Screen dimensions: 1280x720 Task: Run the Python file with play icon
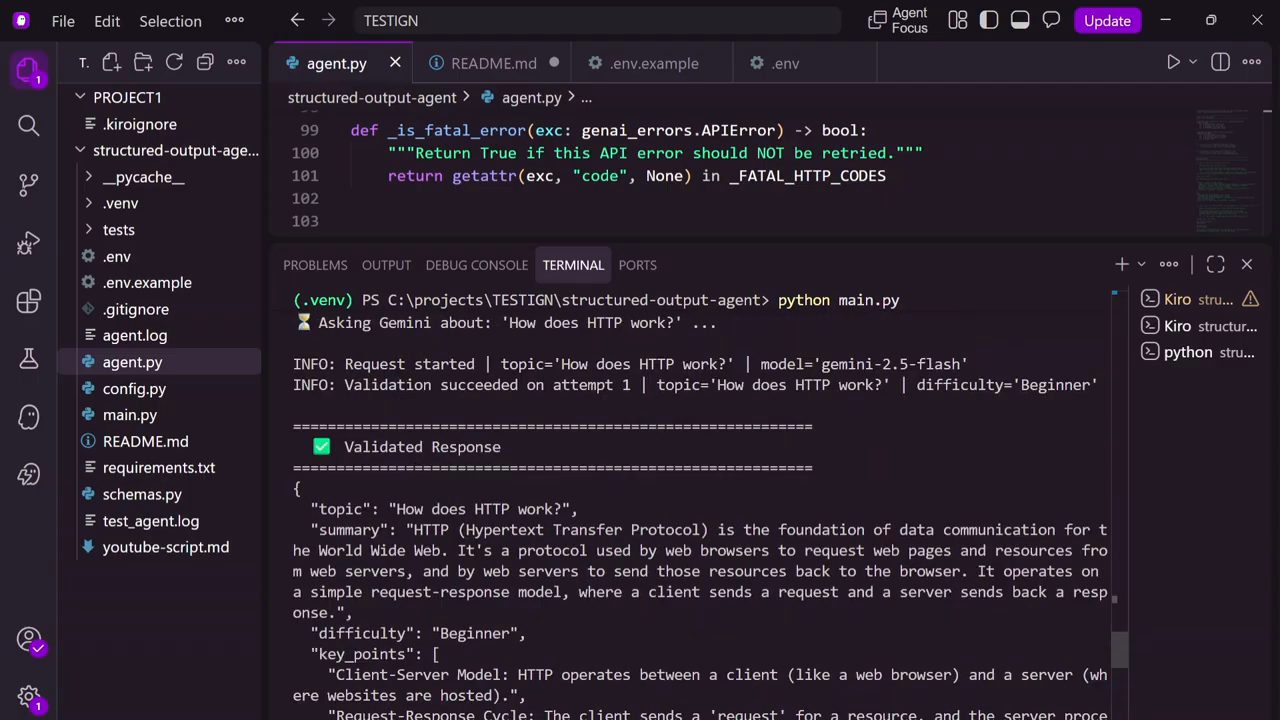(x=1173, y=62)
